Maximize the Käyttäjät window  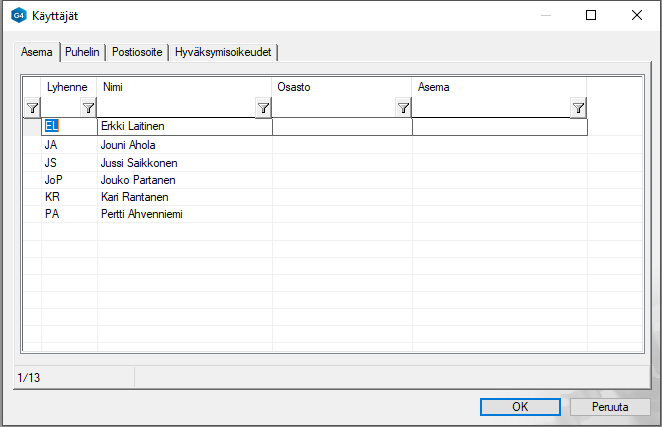point(591,15)
